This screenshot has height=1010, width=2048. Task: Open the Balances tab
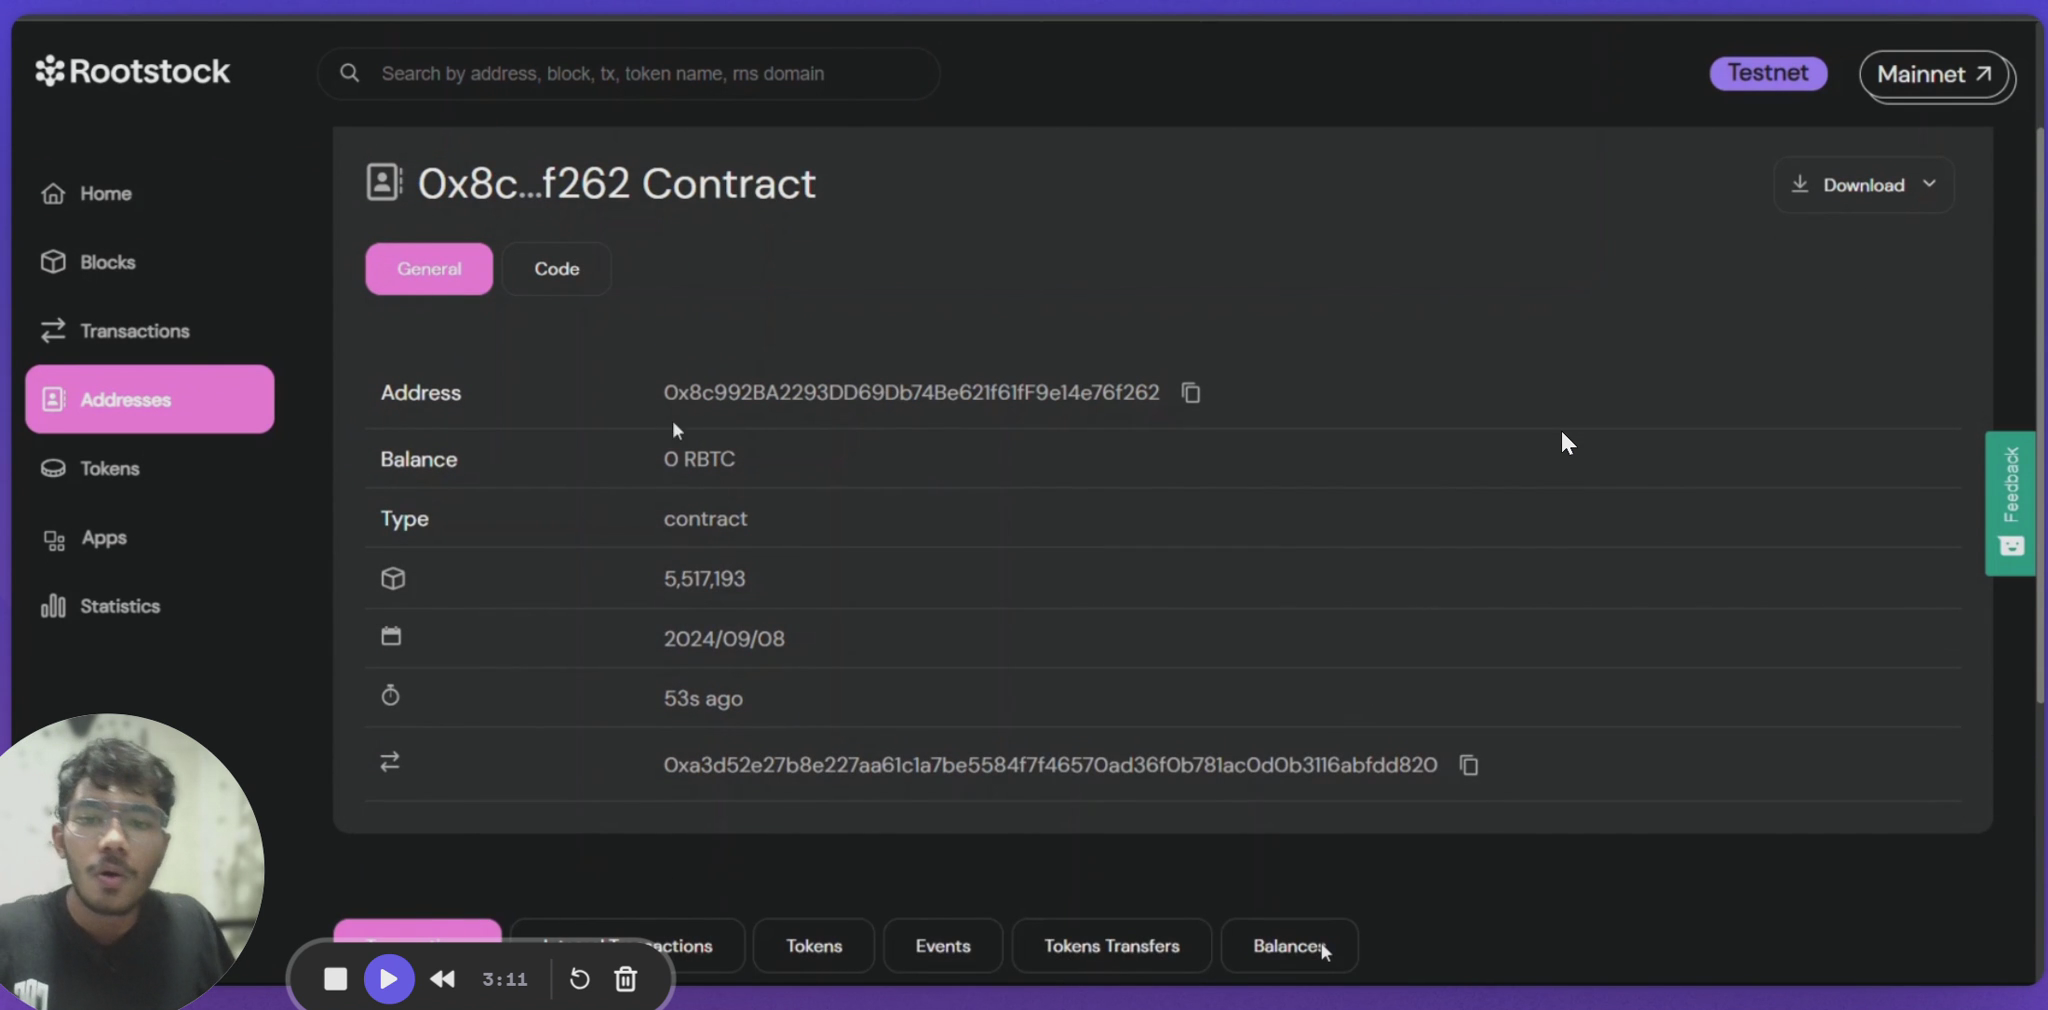[1290, 946]
